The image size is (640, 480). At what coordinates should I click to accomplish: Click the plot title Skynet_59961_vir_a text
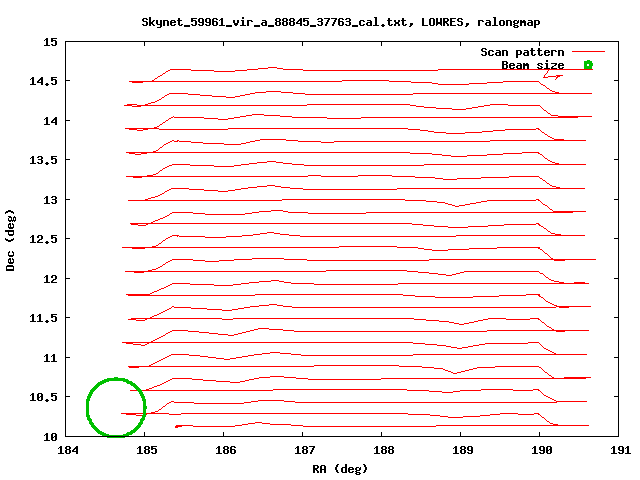click(341, 22)
